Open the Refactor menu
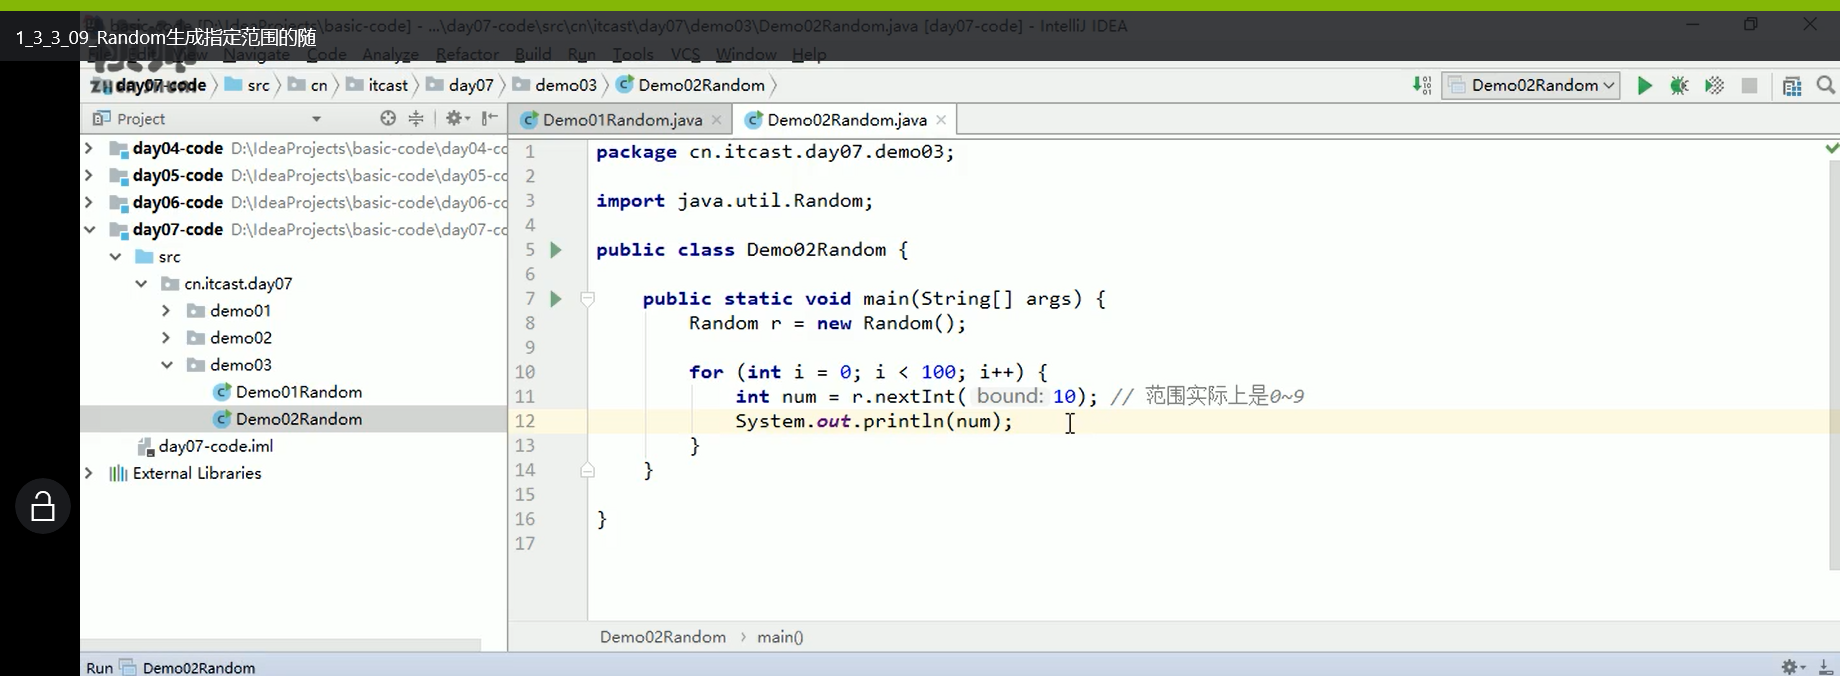Screen dimensions: 1840x676 [x=467, y=54]
